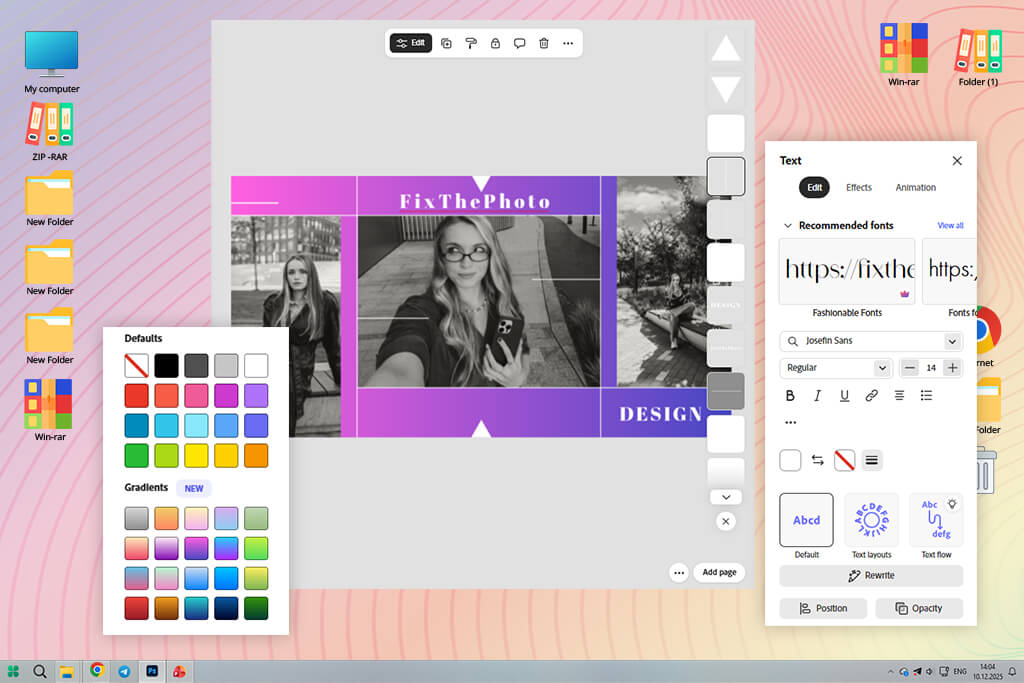The height and width of the screenshot is (683, 1024).
Task: Pick the yellow default color swatch
Action: (196, 456)
